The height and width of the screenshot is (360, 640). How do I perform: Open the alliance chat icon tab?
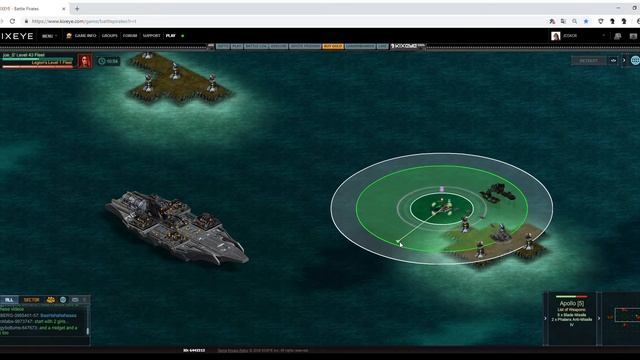[x=51, y=300]
